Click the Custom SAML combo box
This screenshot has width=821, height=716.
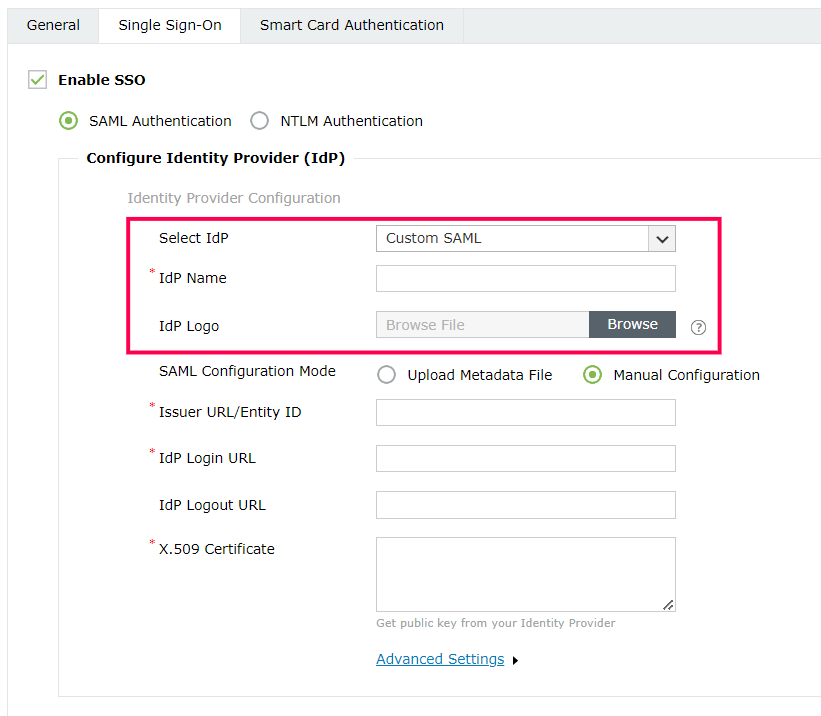tap(511, 238)
